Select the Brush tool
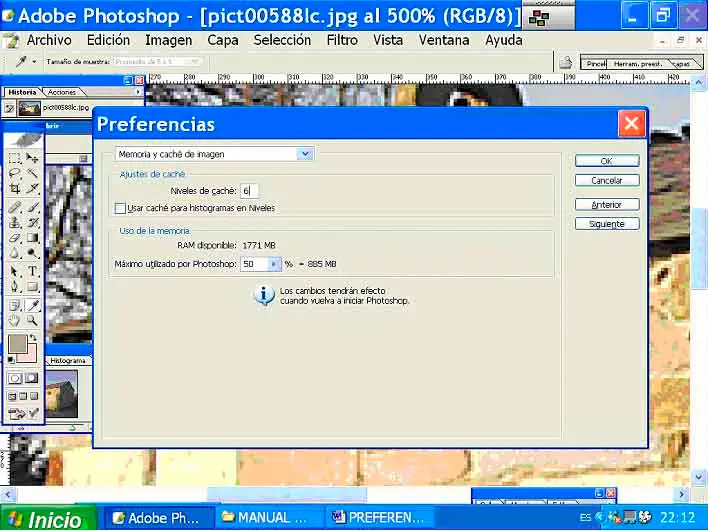The width and height of the screenshot is (708, 531). pyautogui.click(x=32, y=208)
